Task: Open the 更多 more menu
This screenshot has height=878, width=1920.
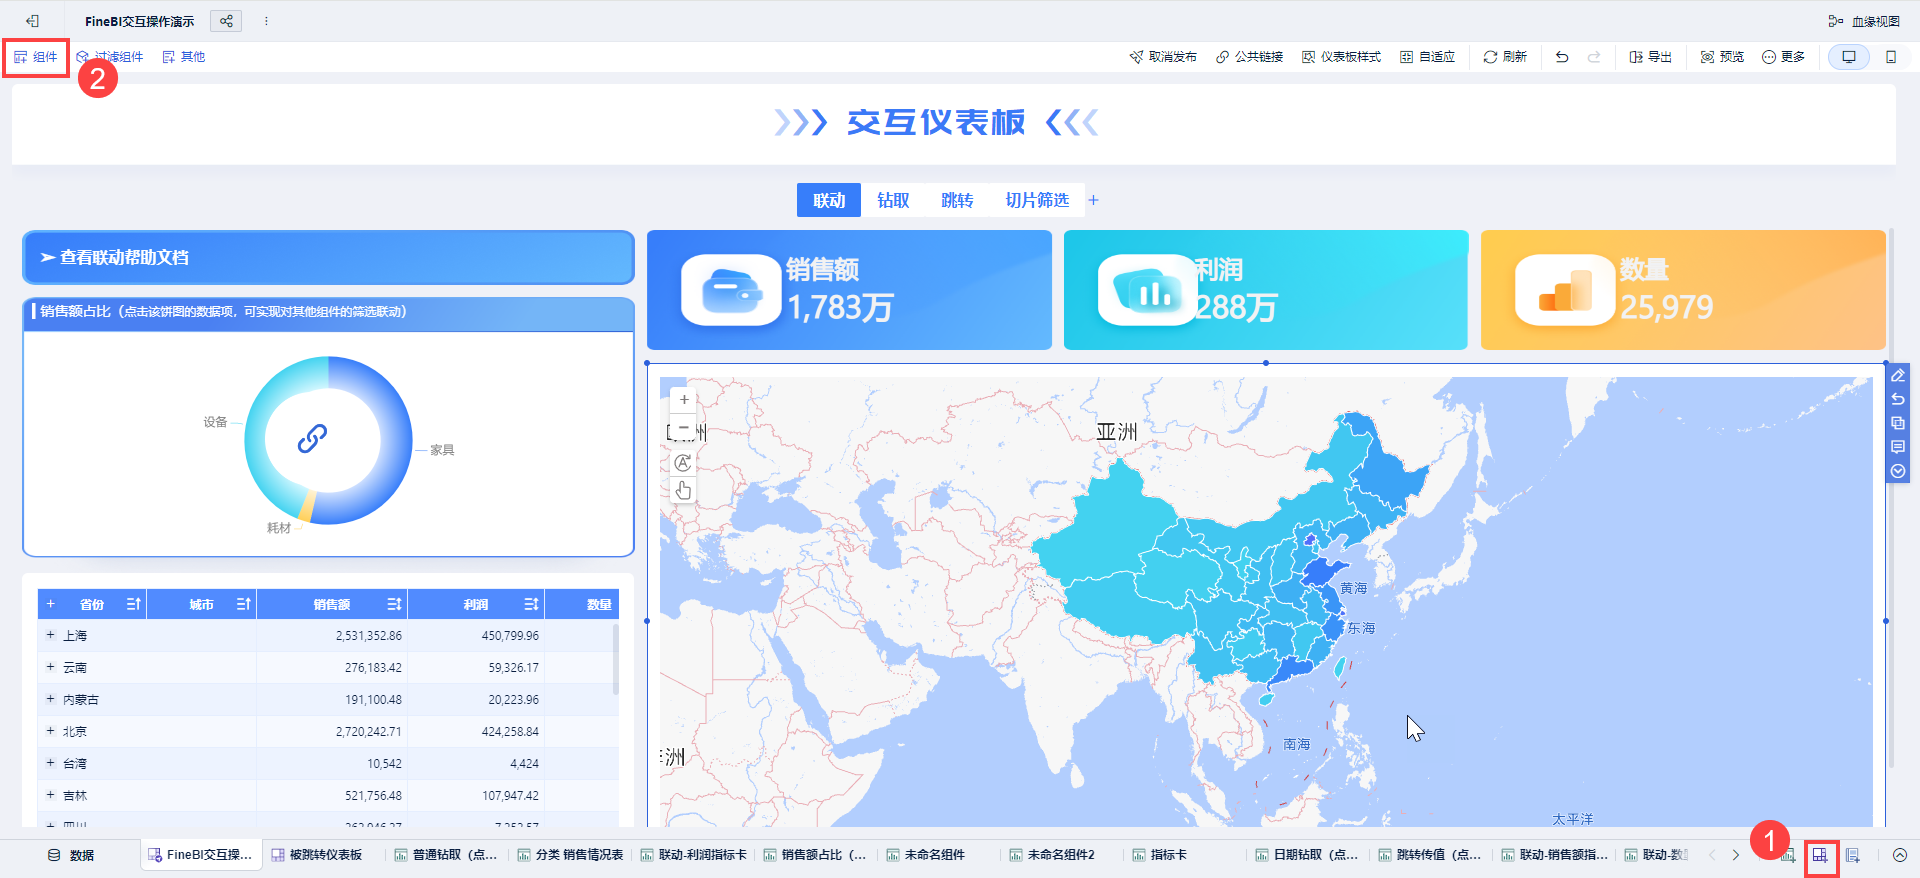Action: [1783, 57]
